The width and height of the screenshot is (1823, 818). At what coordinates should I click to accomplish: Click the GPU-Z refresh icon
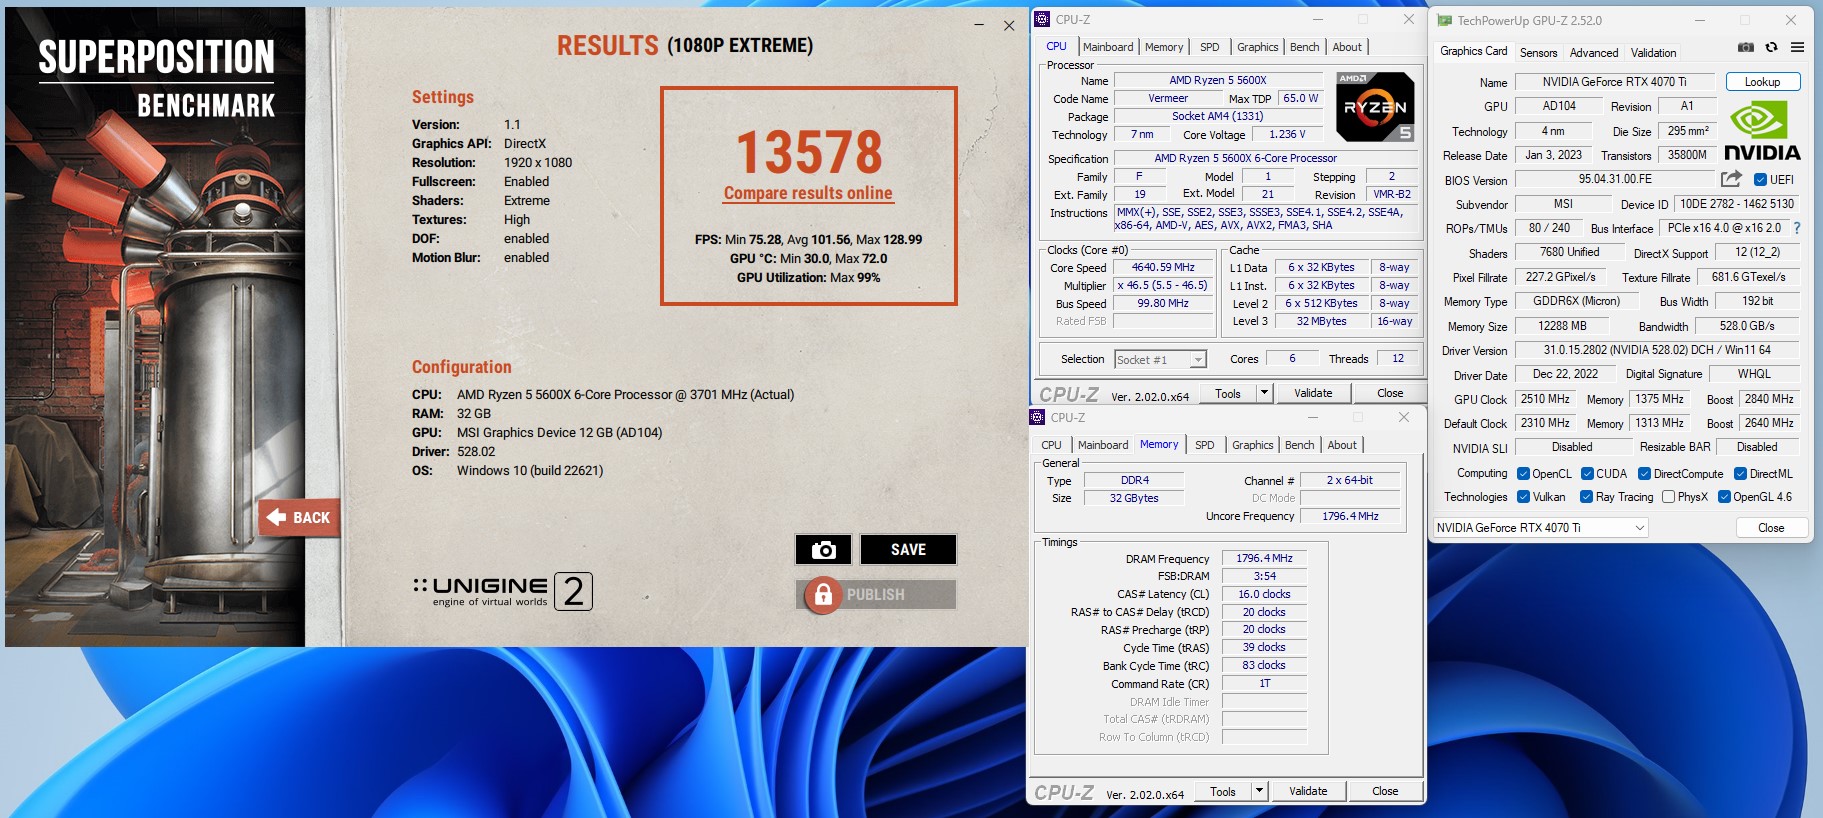(x=1771, y=47)
